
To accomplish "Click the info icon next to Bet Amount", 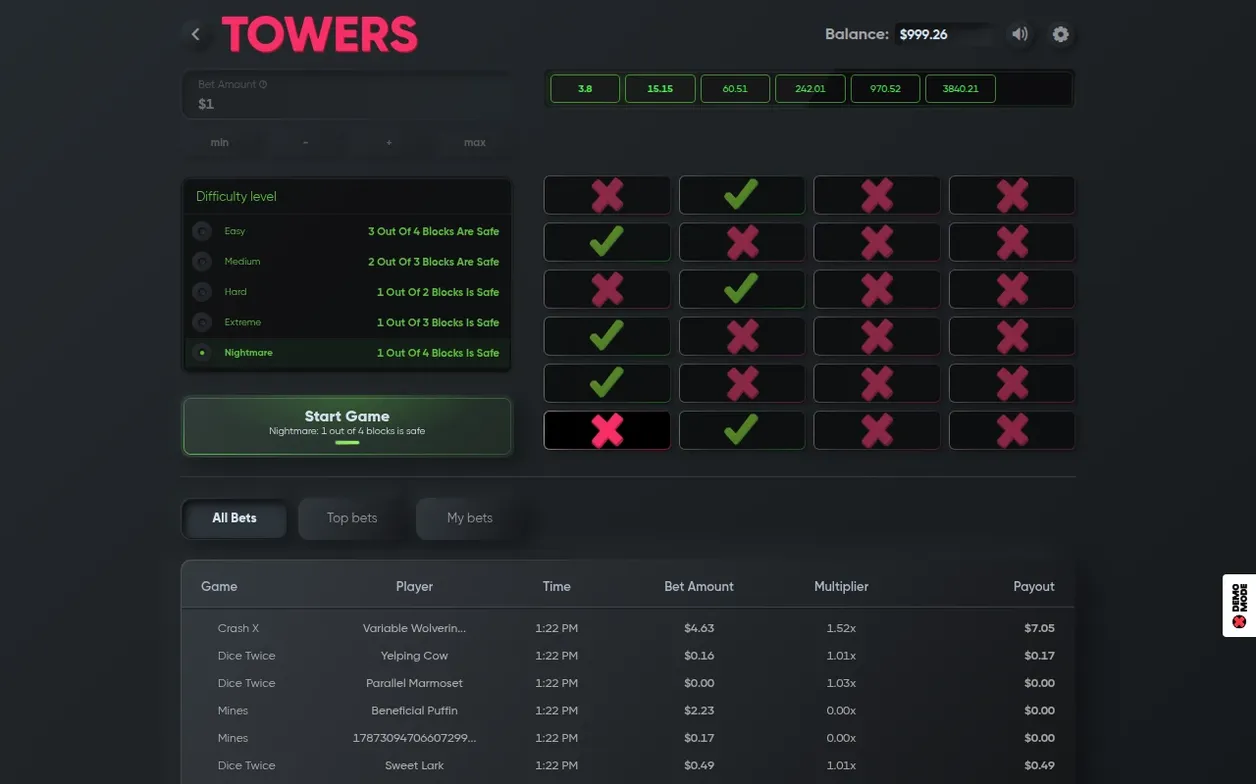I will coord(263,85).
